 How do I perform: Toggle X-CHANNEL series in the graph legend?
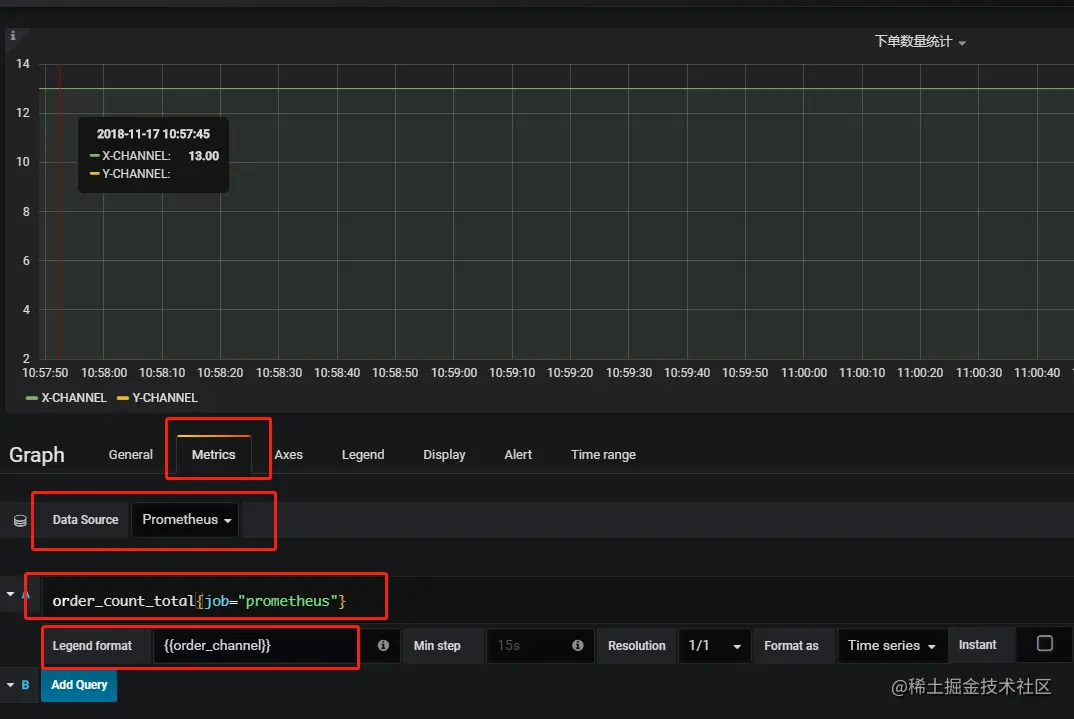point(73,398)
